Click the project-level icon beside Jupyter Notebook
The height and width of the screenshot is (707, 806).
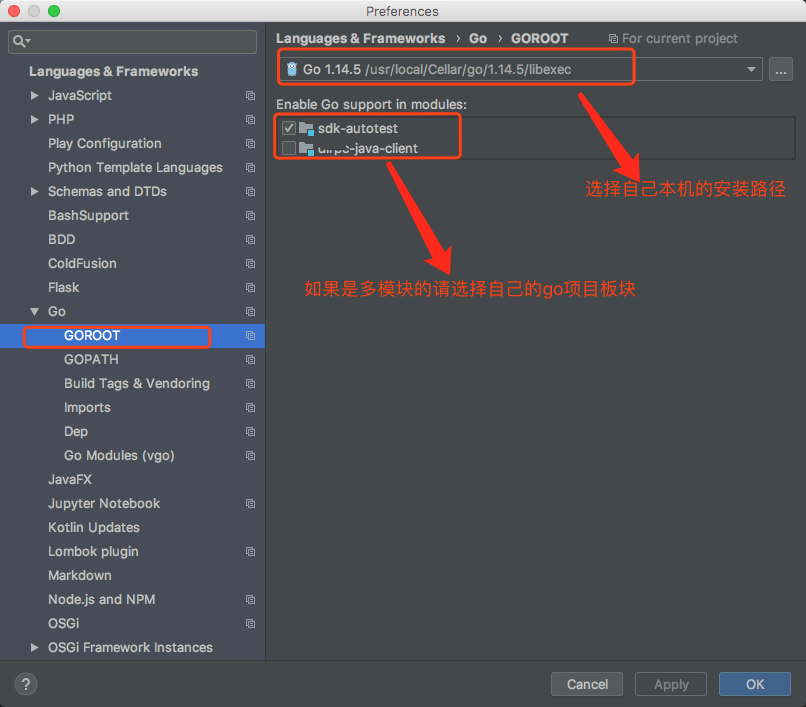pos(250,503)
